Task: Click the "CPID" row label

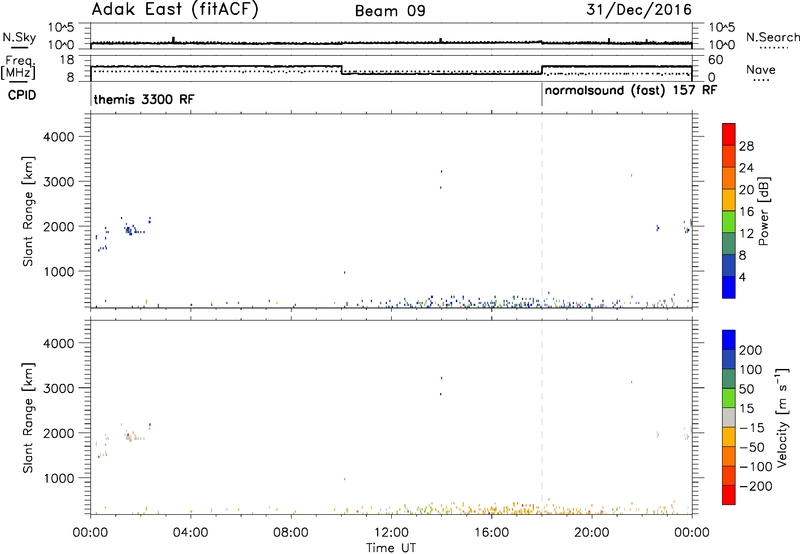Action: click(x=22, y=95)
